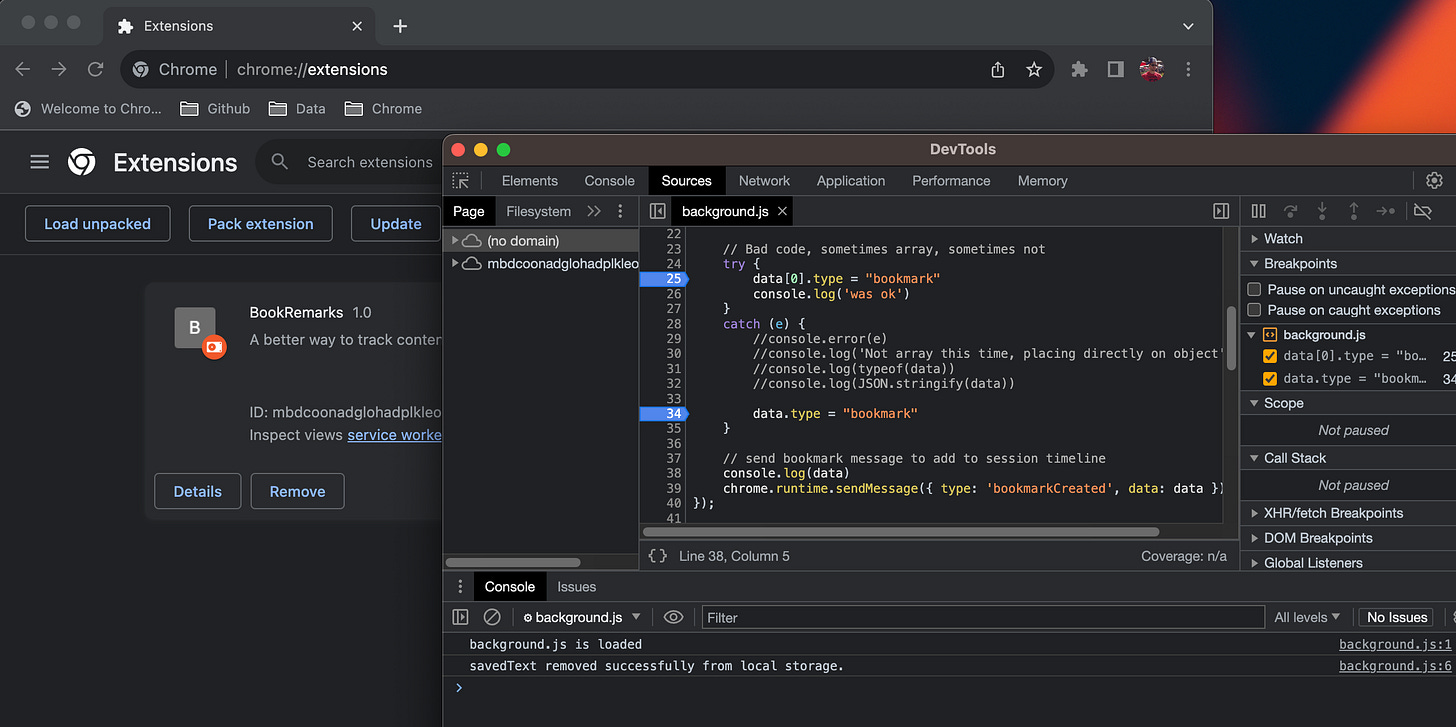Image resolution: width=1456 pixels, height=727 pixels.
Task: Enable Pause on caught exceptions
Action: point(1254,310)
